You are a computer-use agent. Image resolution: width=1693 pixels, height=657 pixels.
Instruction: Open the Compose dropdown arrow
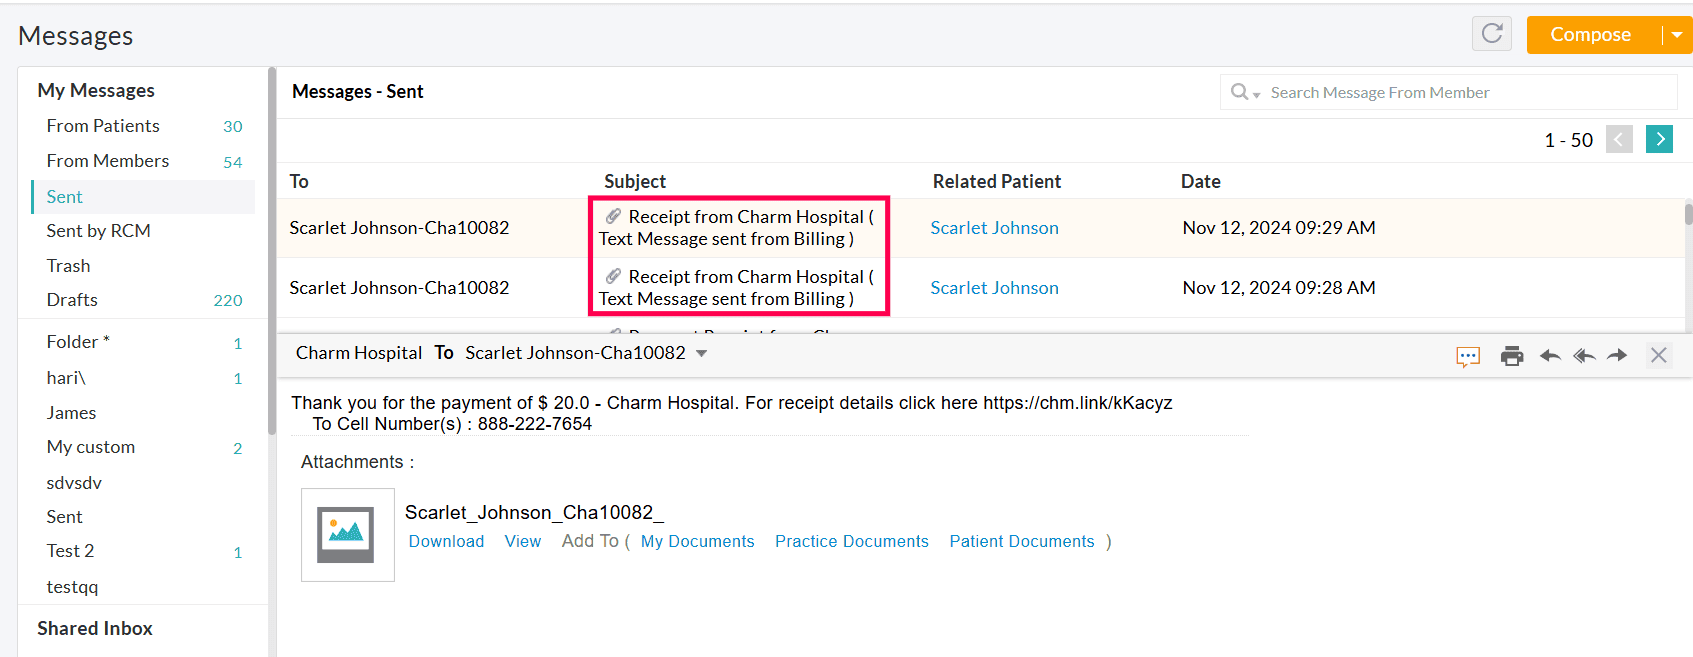click(x=1677, y=35)
